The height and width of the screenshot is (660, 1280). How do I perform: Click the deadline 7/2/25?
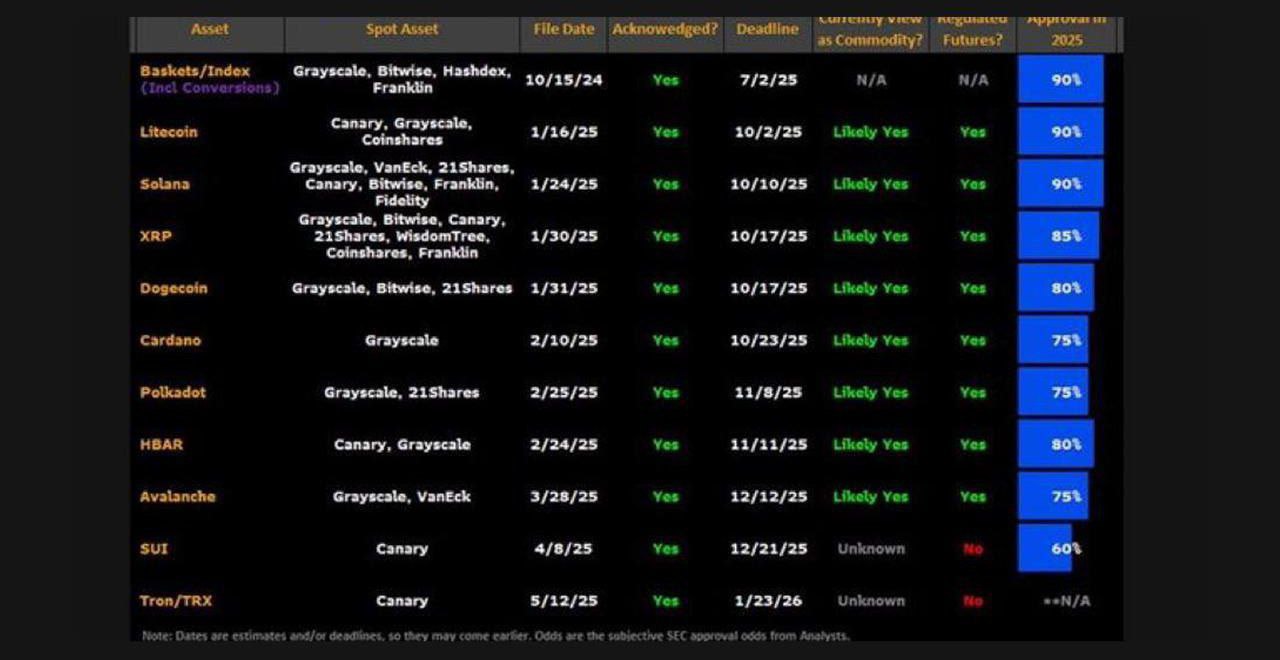tap(768, 80)
